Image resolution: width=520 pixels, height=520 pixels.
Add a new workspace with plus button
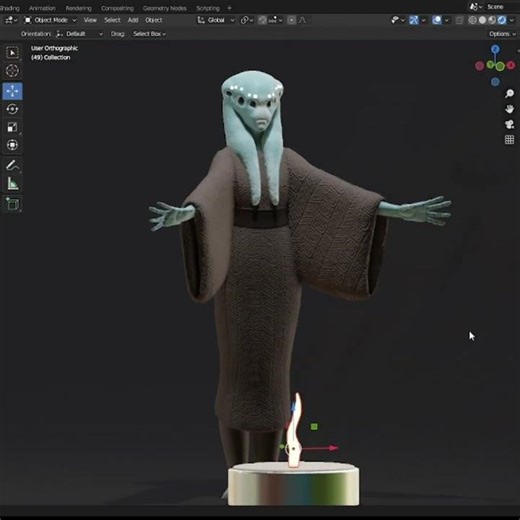pos(229,8)
